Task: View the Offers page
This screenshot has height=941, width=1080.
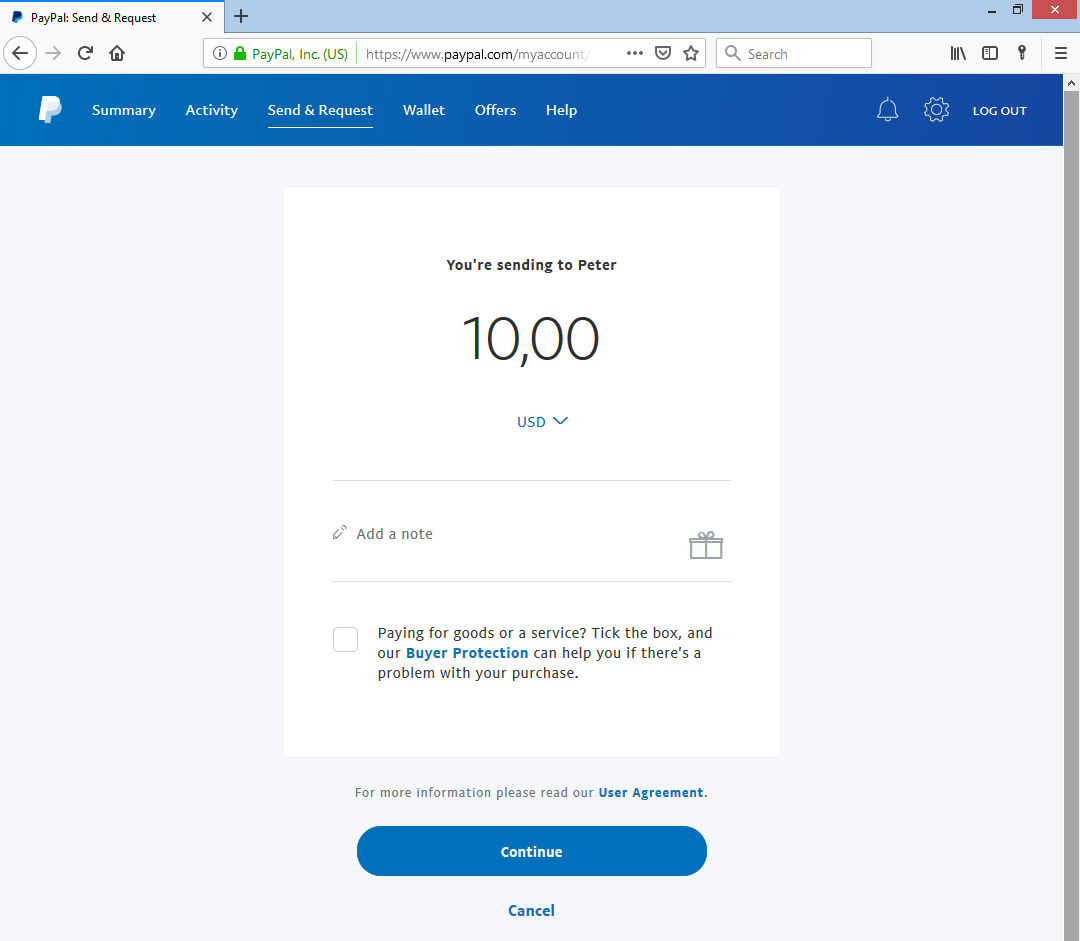Action: [x=495, y=110]
